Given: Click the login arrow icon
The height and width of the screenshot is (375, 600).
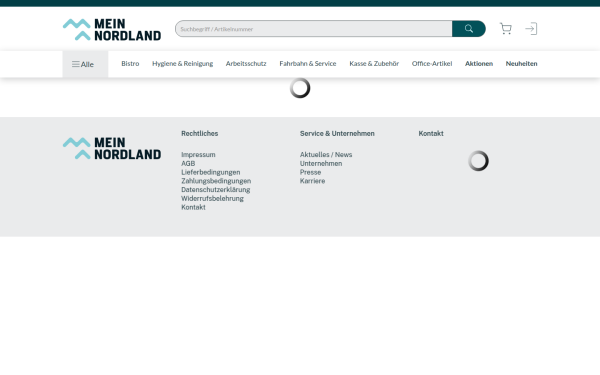Looking at the screenshot, I should tap(531, 29).
